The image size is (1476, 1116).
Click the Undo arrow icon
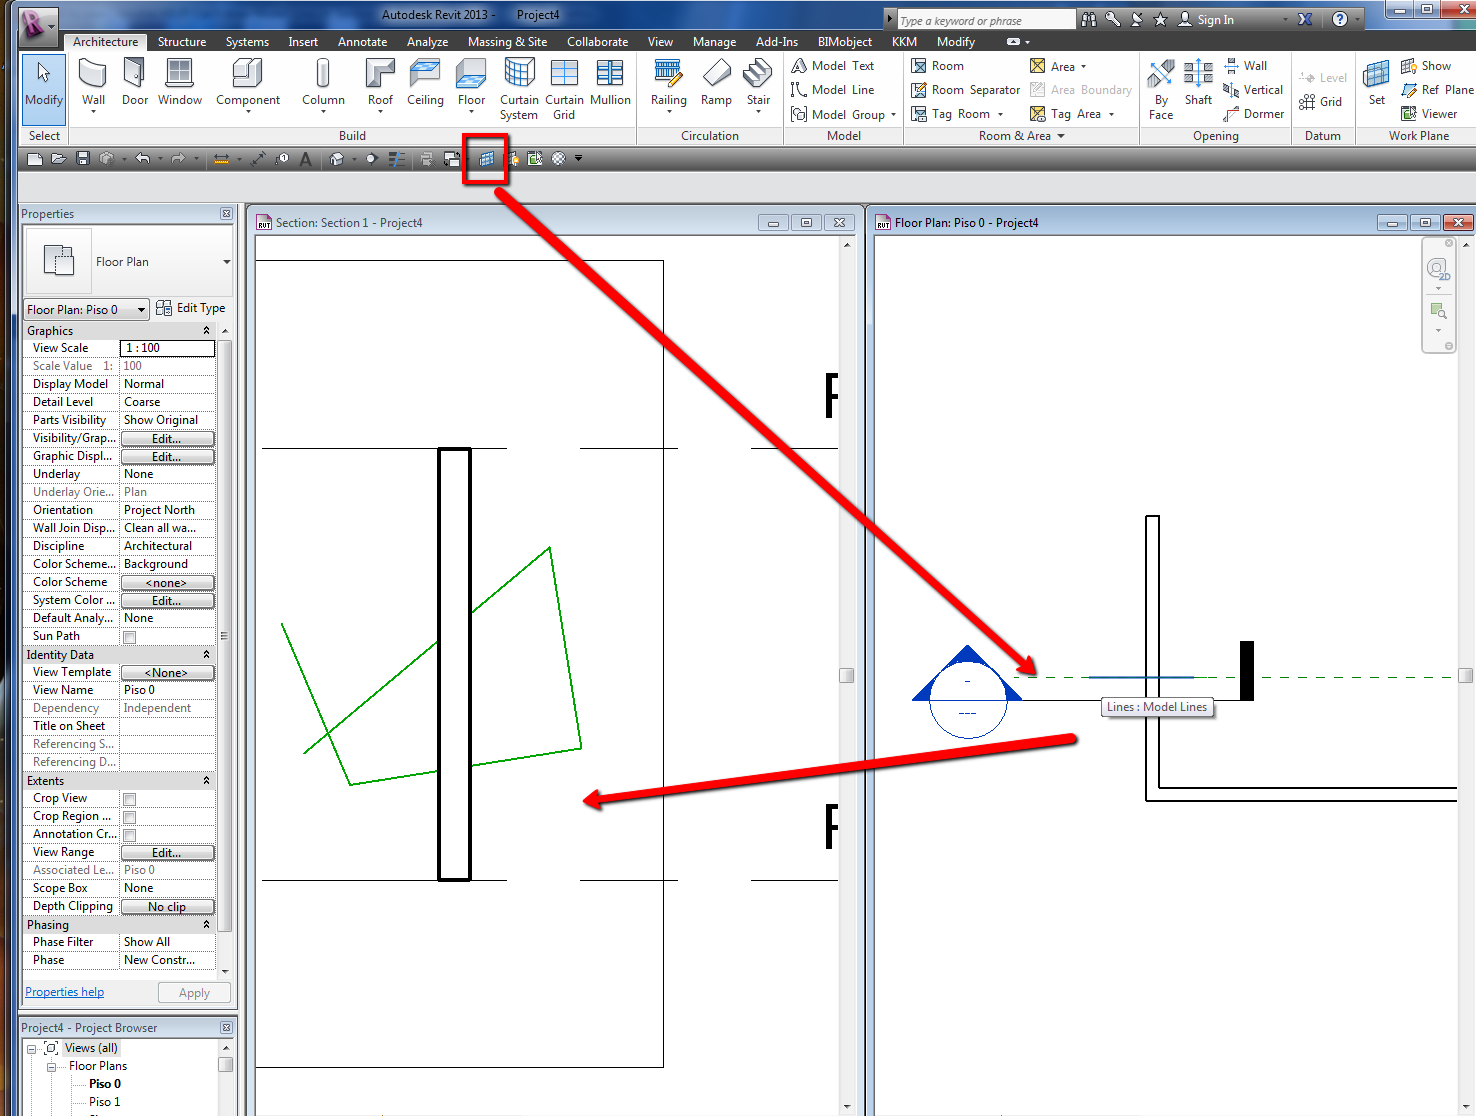pos(142,159)
